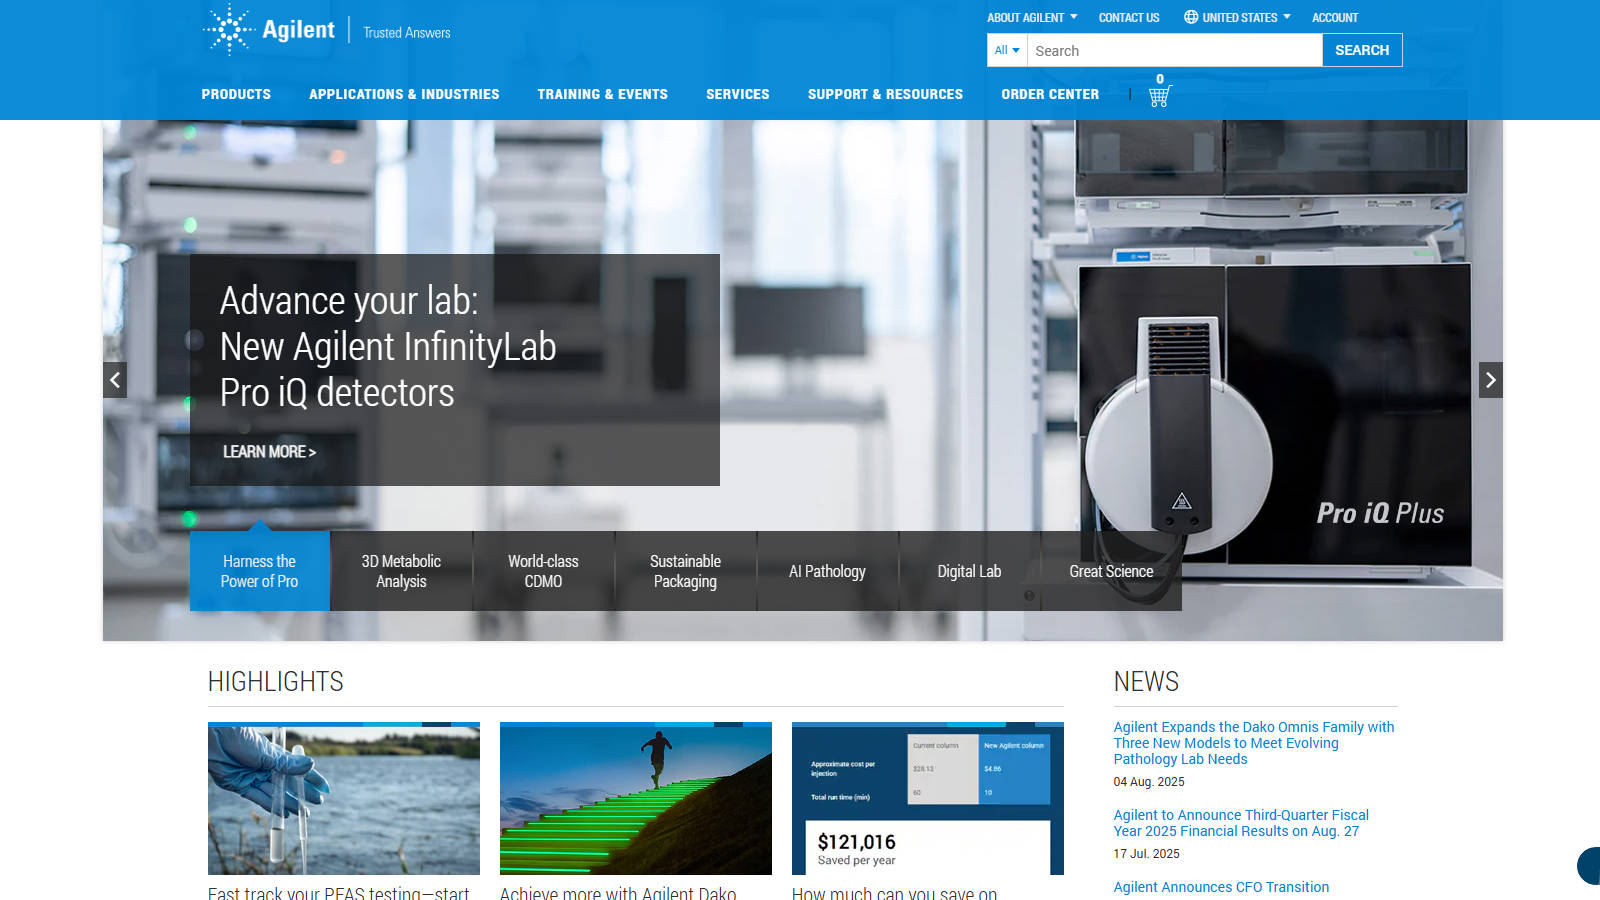Click the Agilent logo

point(269,30)
